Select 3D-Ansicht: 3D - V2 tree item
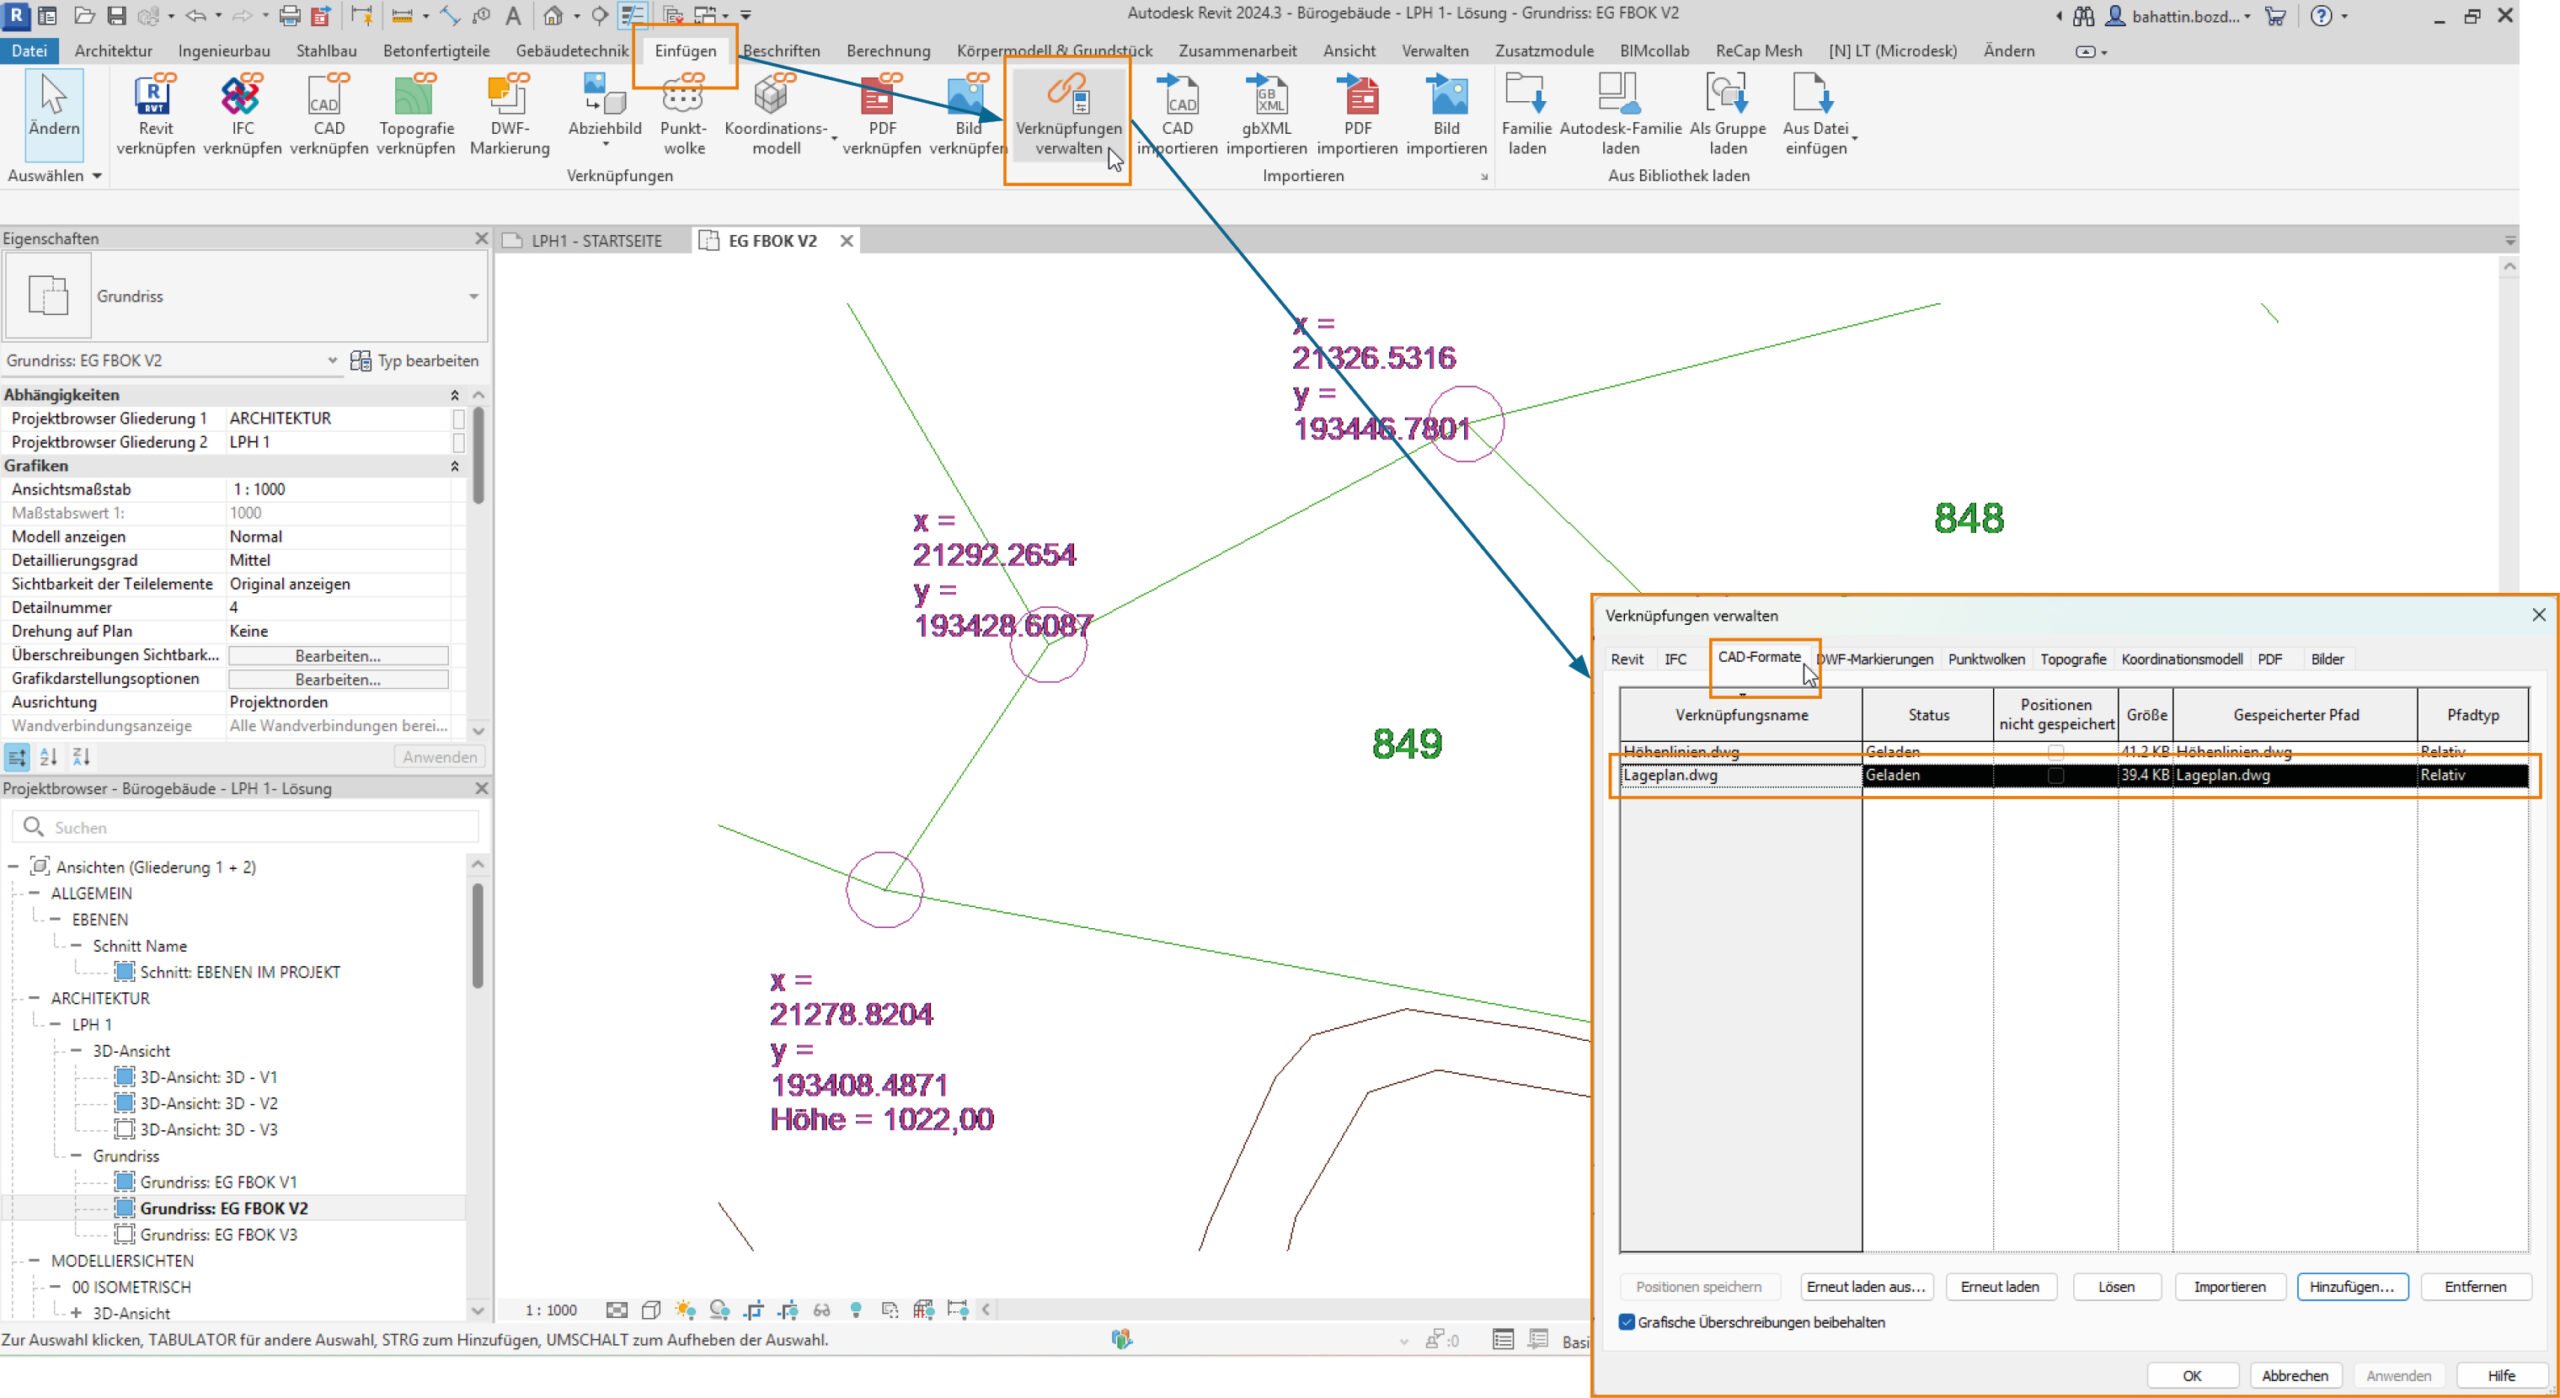Screen dimensions: 2560x1398 (x=208, y=1103)
